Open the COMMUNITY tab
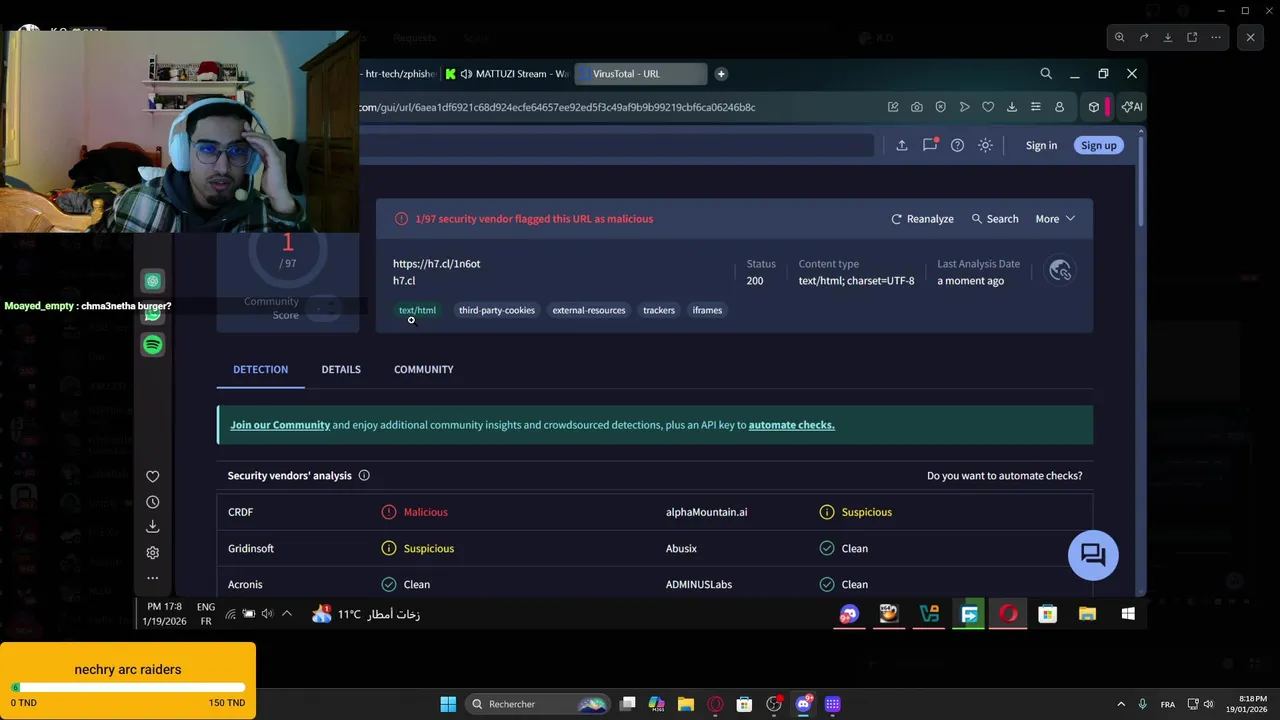Viewport: 1280px width, 720px height. click(x=424, y=370)
